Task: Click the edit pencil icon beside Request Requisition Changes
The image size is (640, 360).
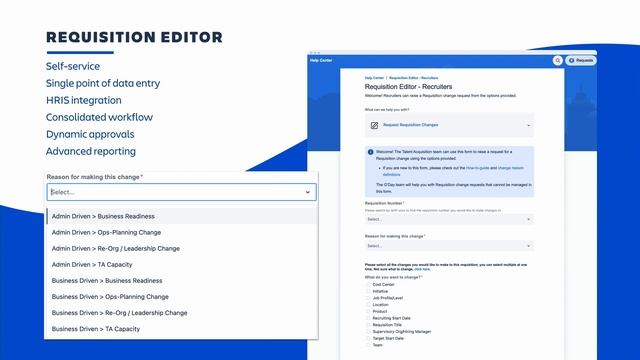Action: coord(374,125)
